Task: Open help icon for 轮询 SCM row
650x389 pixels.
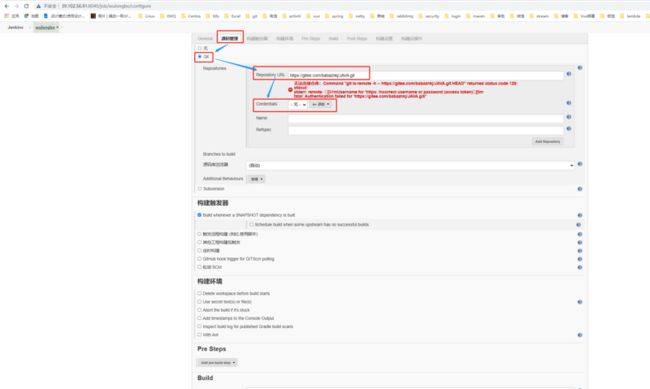Action: pyautogui.click(x=580, y=267)
